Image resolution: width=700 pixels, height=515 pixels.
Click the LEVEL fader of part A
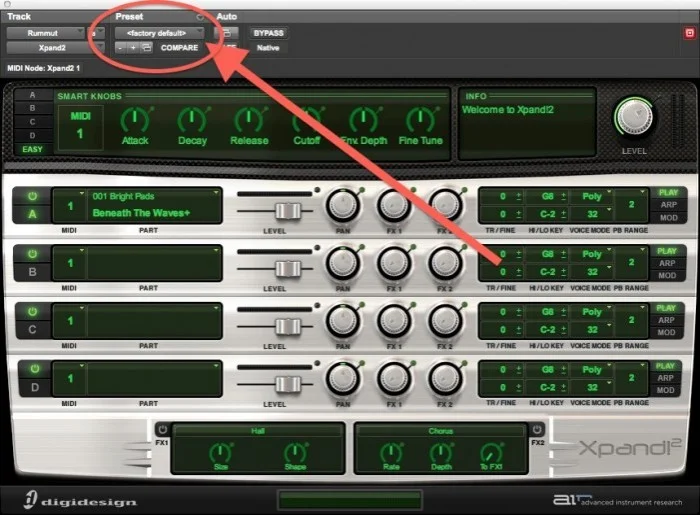coord(288,211)
